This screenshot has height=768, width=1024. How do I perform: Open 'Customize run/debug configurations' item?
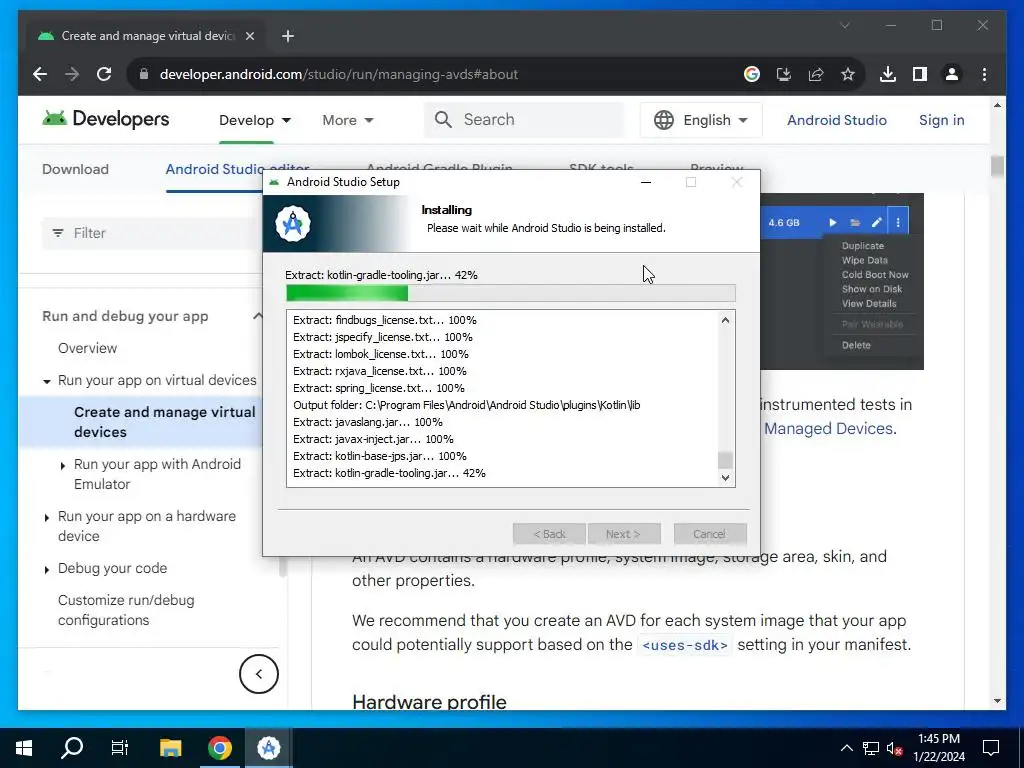click(x=126, y=610)
